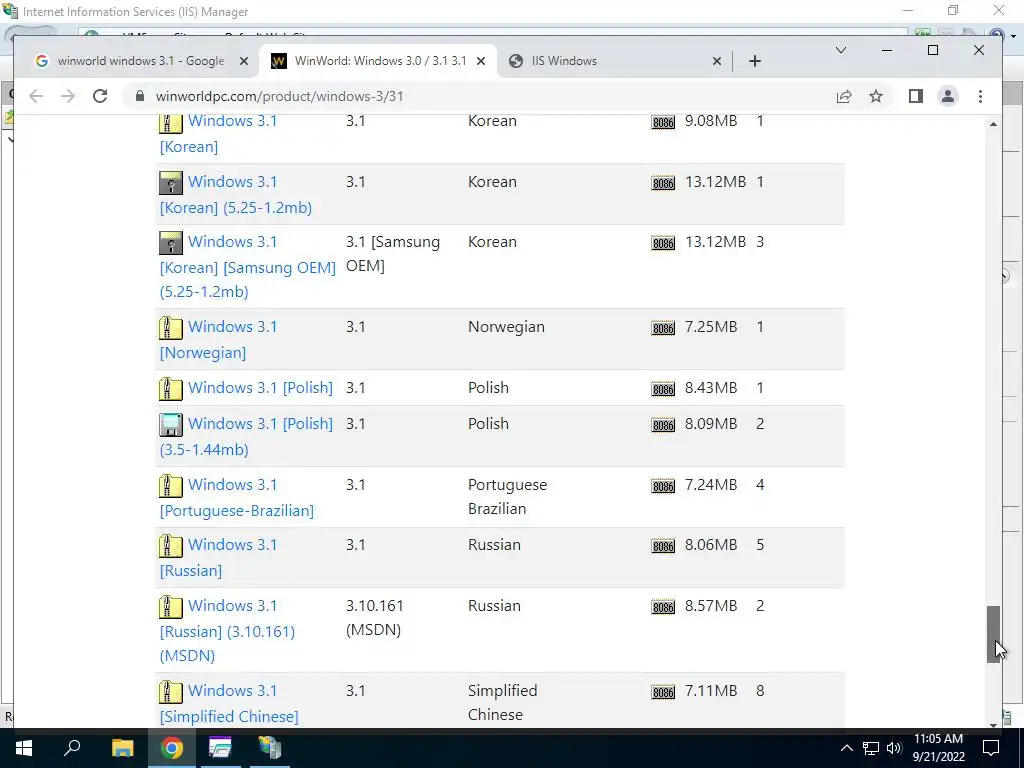
Task: Show hidden system tray icons
Action: click(846, 748)
